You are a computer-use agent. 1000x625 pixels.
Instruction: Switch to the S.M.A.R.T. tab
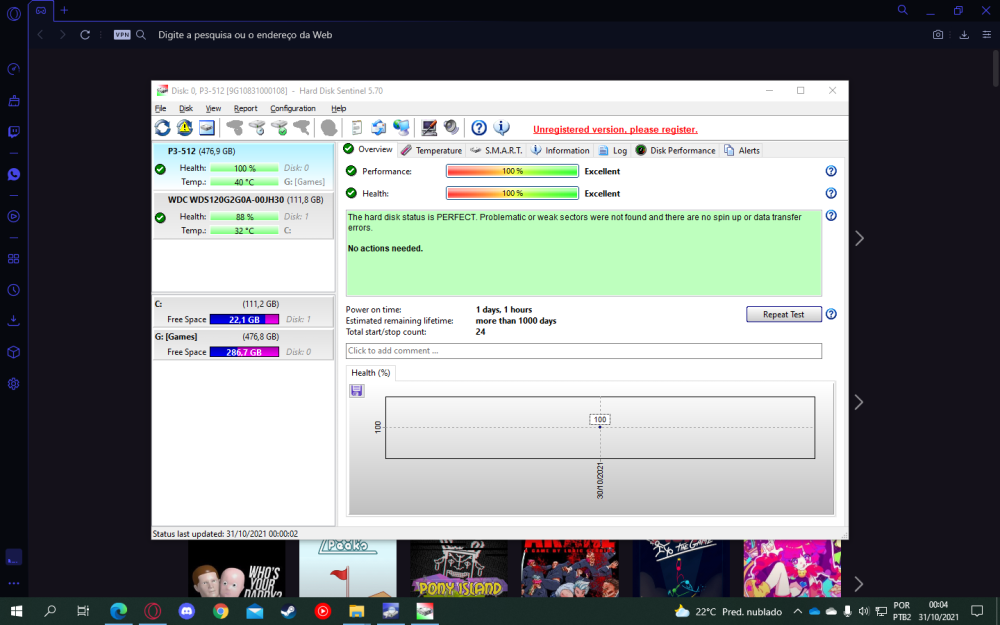click(497, 150)
